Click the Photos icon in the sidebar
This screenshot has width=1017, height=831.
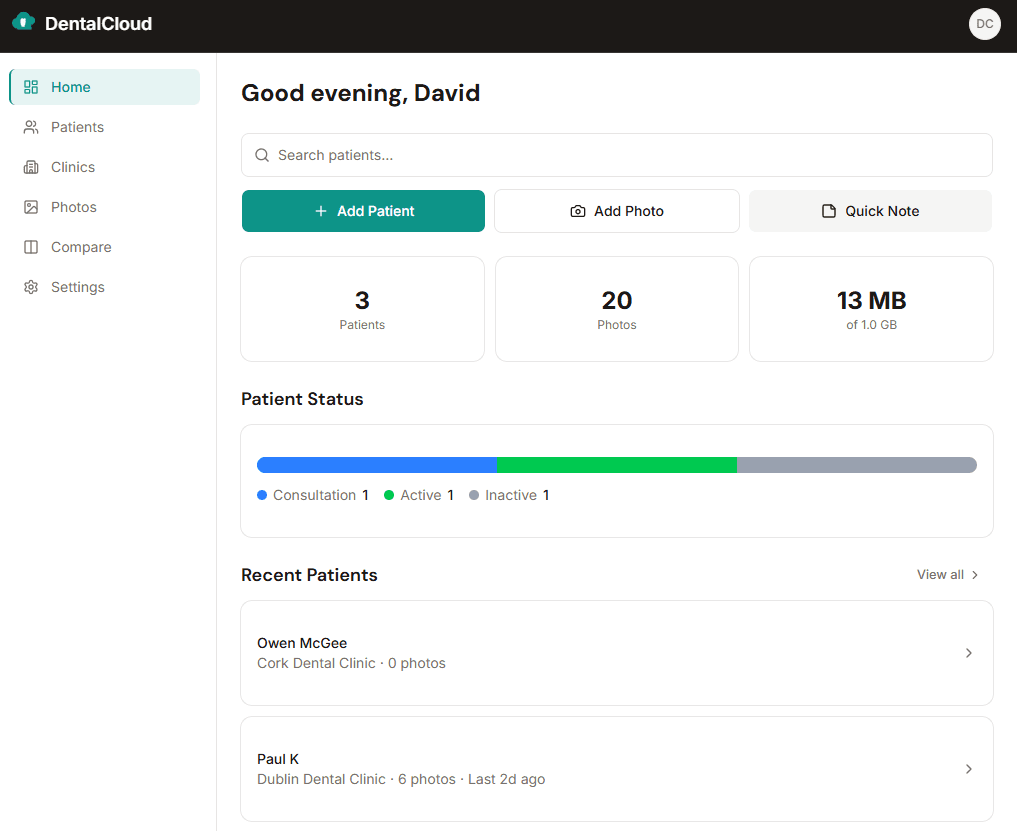[x=31, y=207]
